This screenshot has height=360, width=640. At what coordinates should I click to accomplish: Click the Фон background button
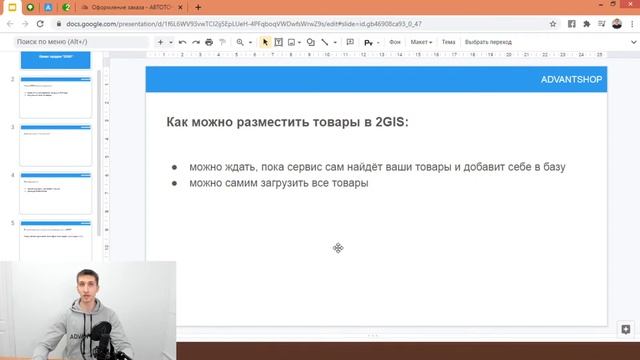coord(395,42)
